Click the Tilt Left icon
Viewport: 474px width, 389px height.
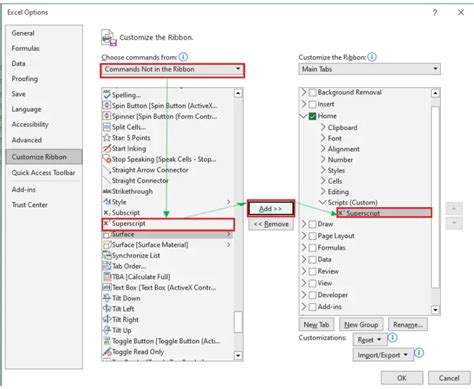[107, 309]
